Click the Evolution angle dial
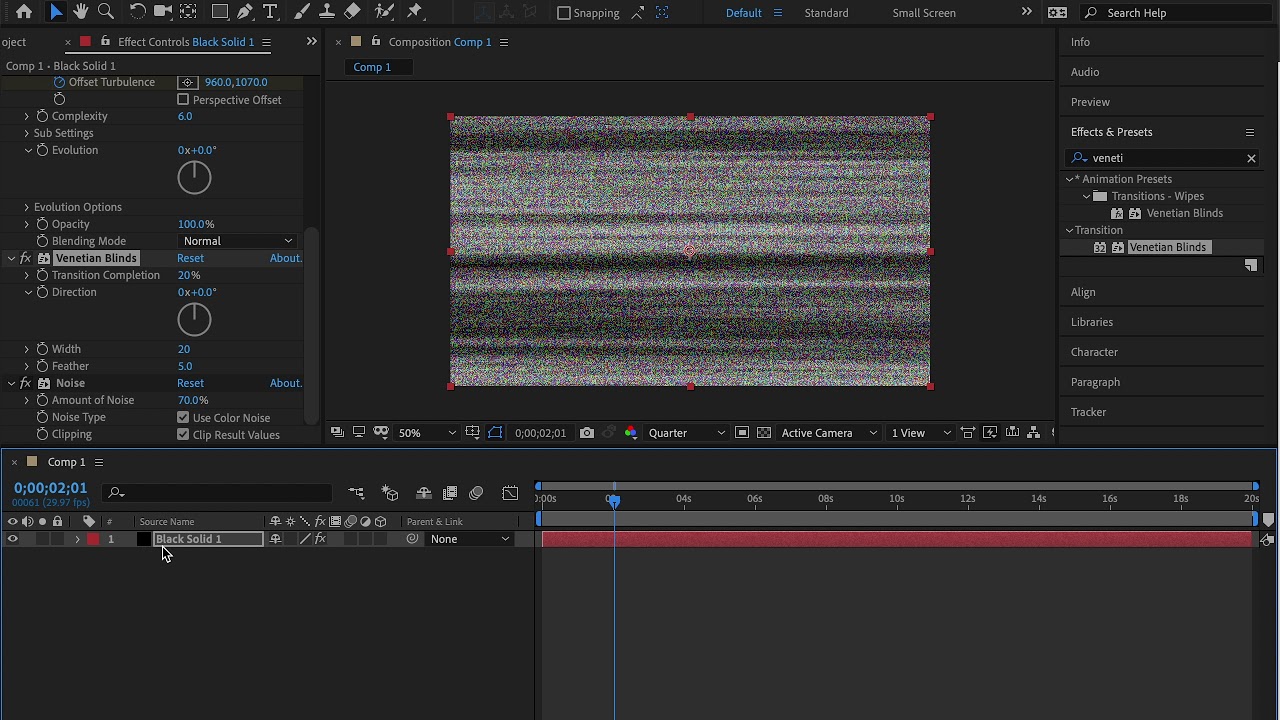 coord(194,178)
